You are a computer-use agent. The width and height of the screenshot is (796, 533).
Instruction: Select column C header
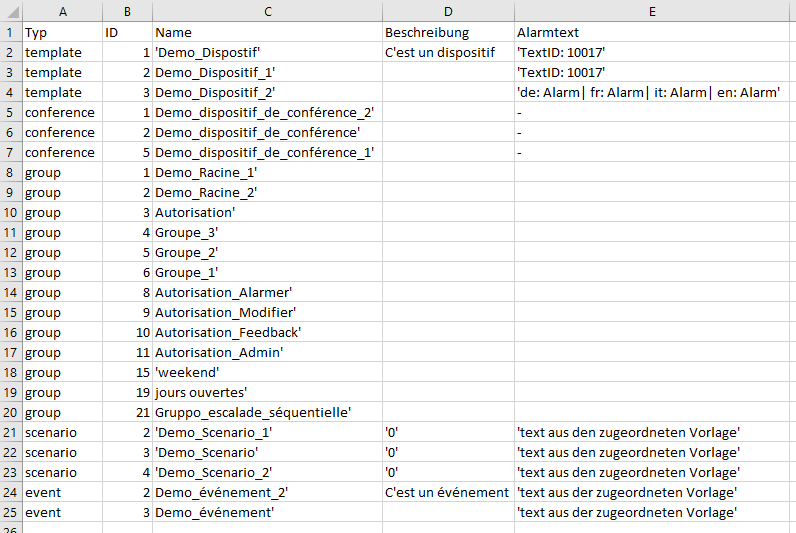pyautogui.click(x=268, y=11)
